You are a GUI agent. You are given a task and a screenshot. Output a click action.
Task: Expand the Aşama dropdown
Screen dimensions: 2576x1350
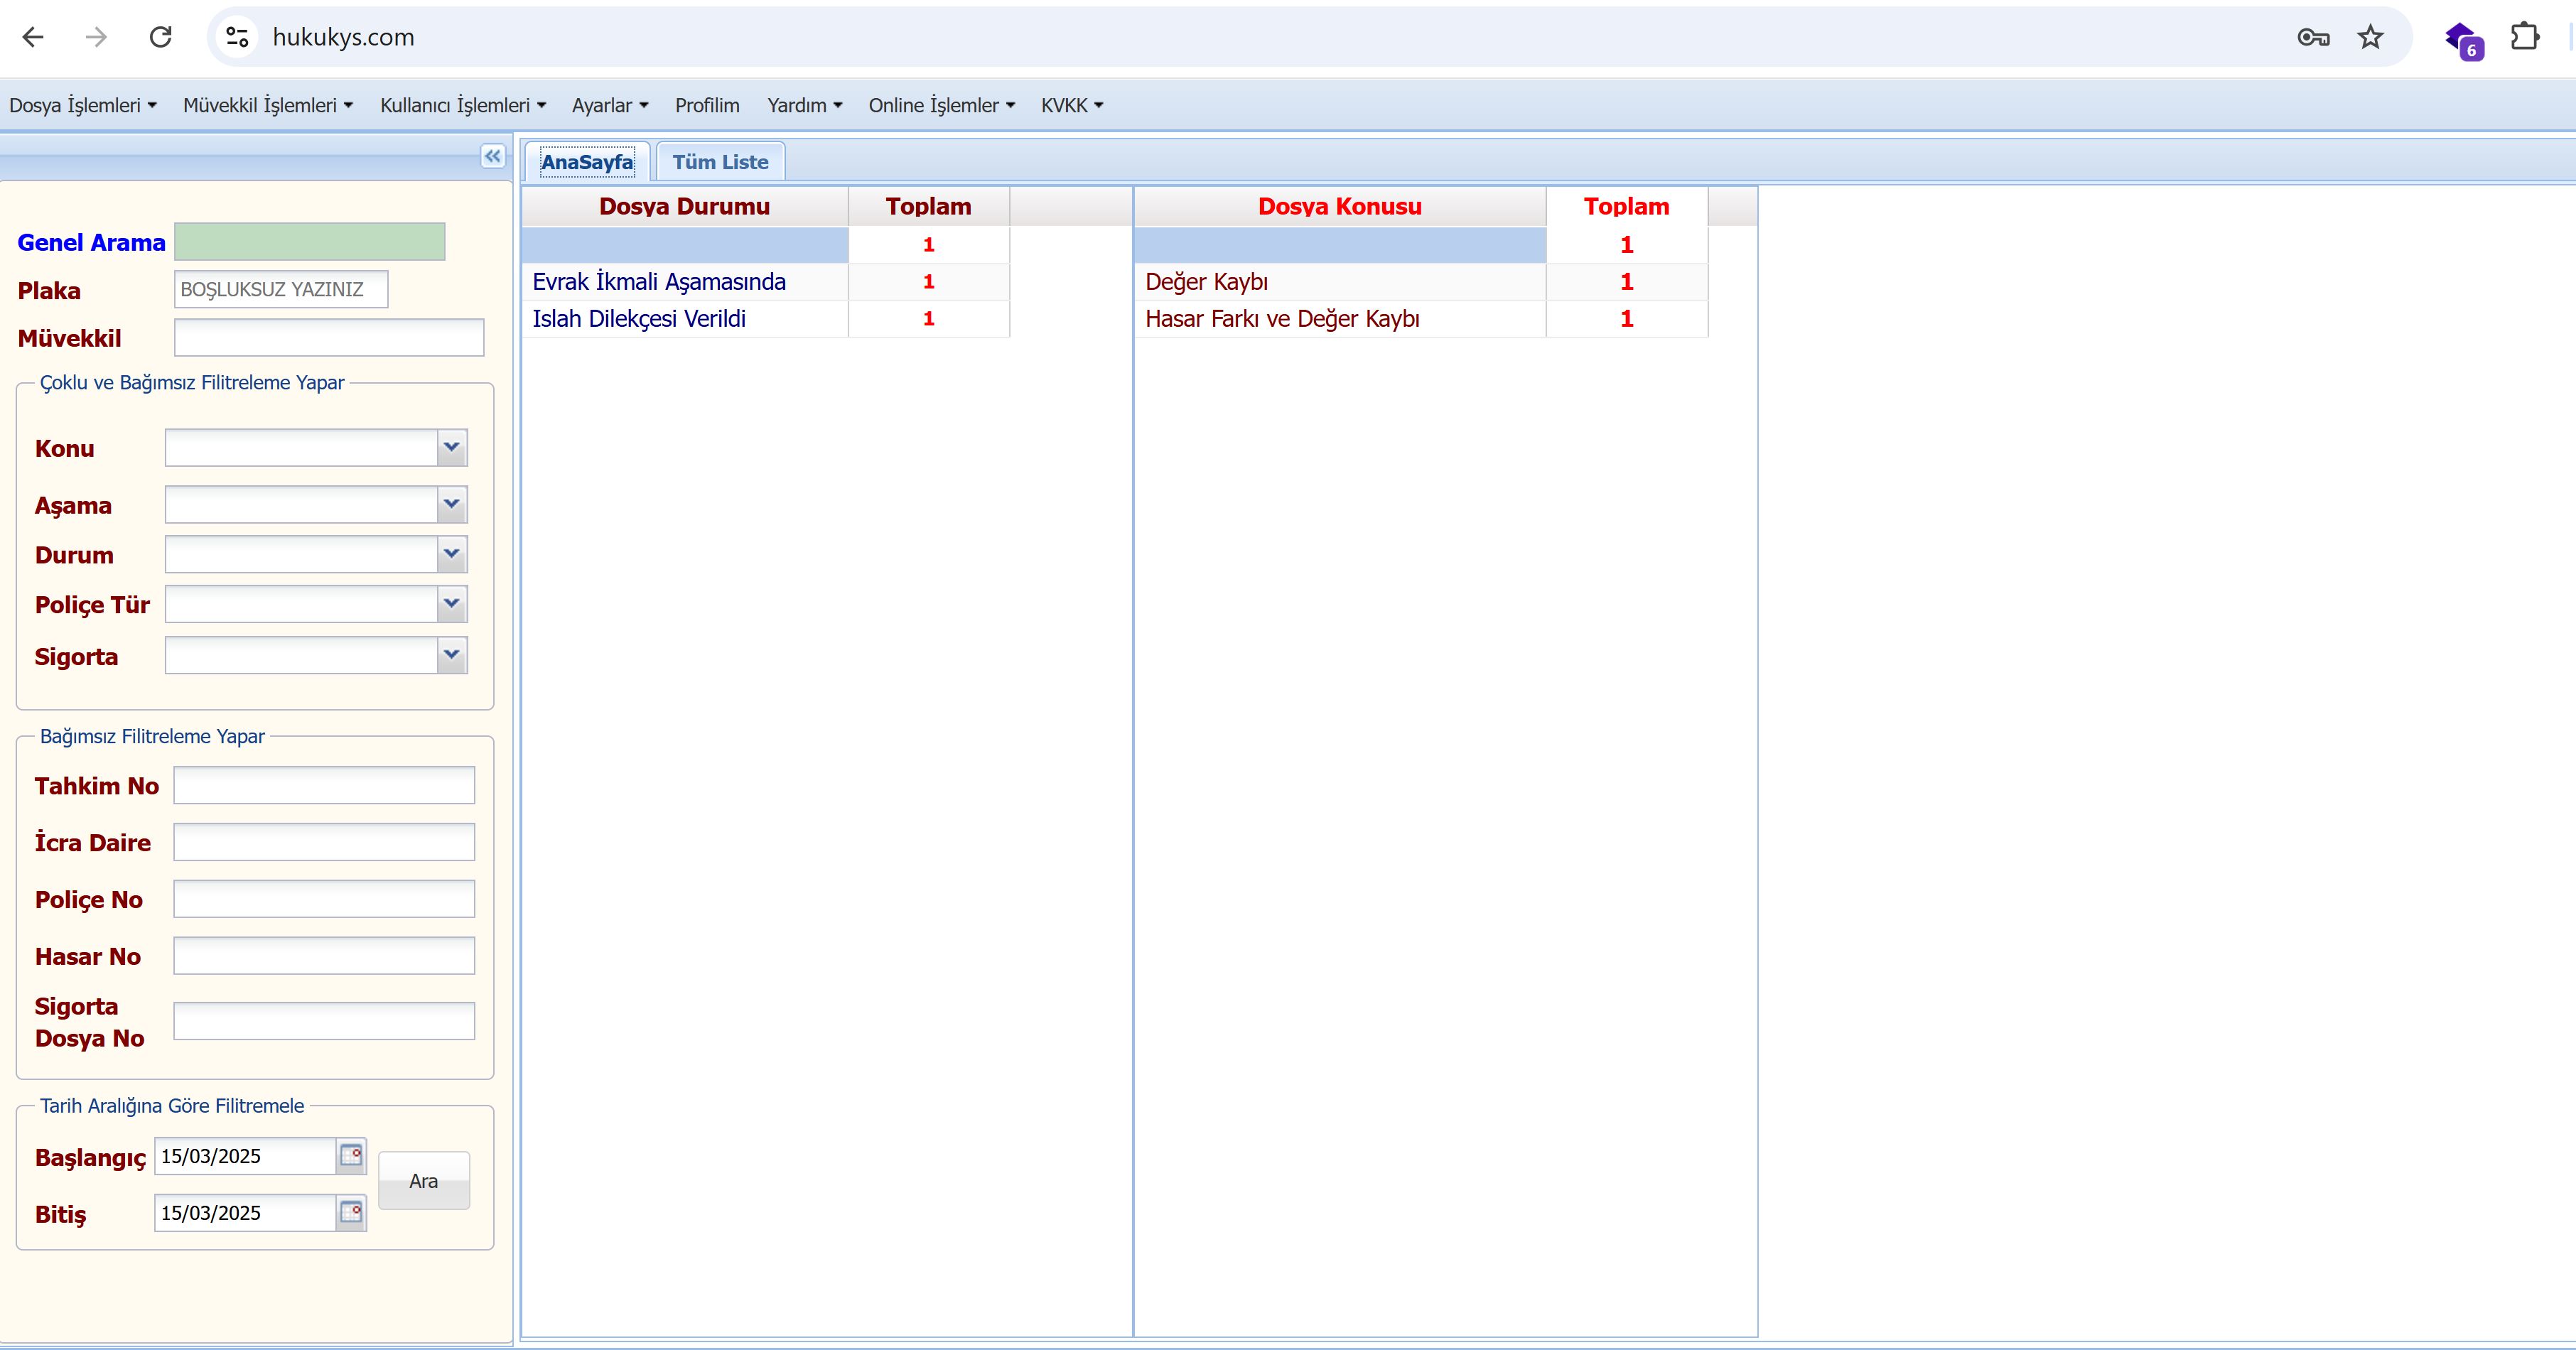452,504
